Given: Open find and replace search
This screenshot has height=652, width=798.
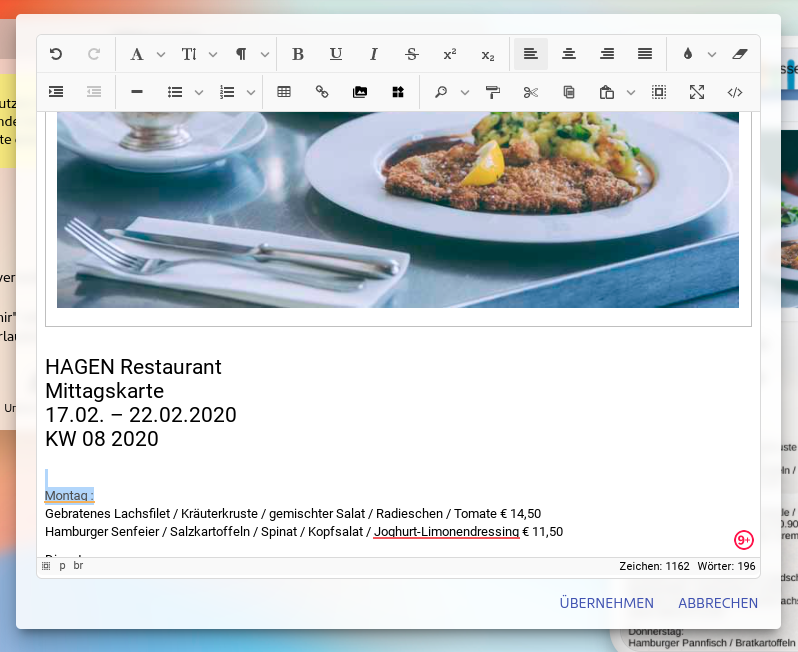Looking at the screenshot, I should [x=440, y=92].
